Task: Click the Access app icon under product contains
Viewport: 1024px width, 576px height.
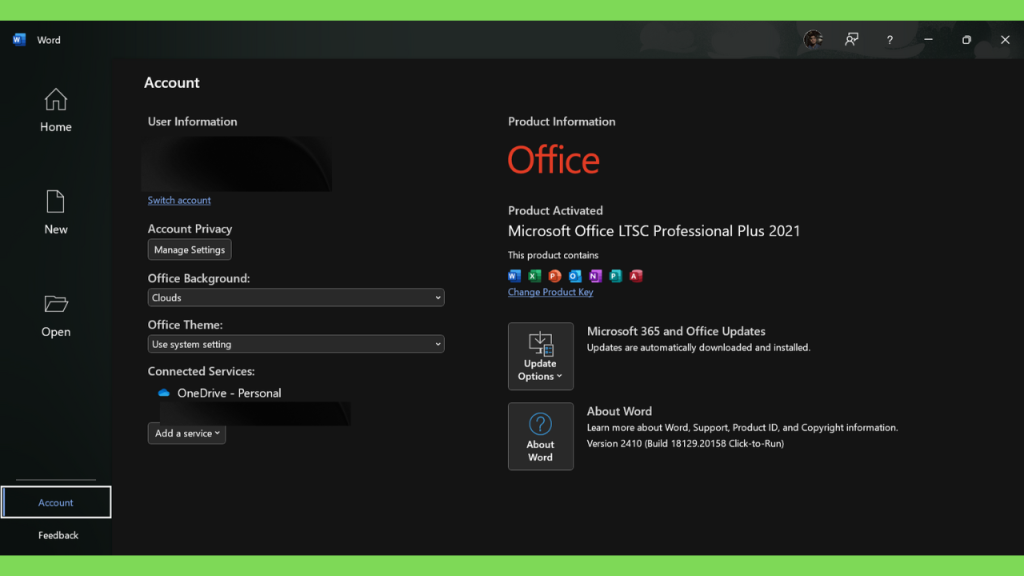Action: coord(636,276)
